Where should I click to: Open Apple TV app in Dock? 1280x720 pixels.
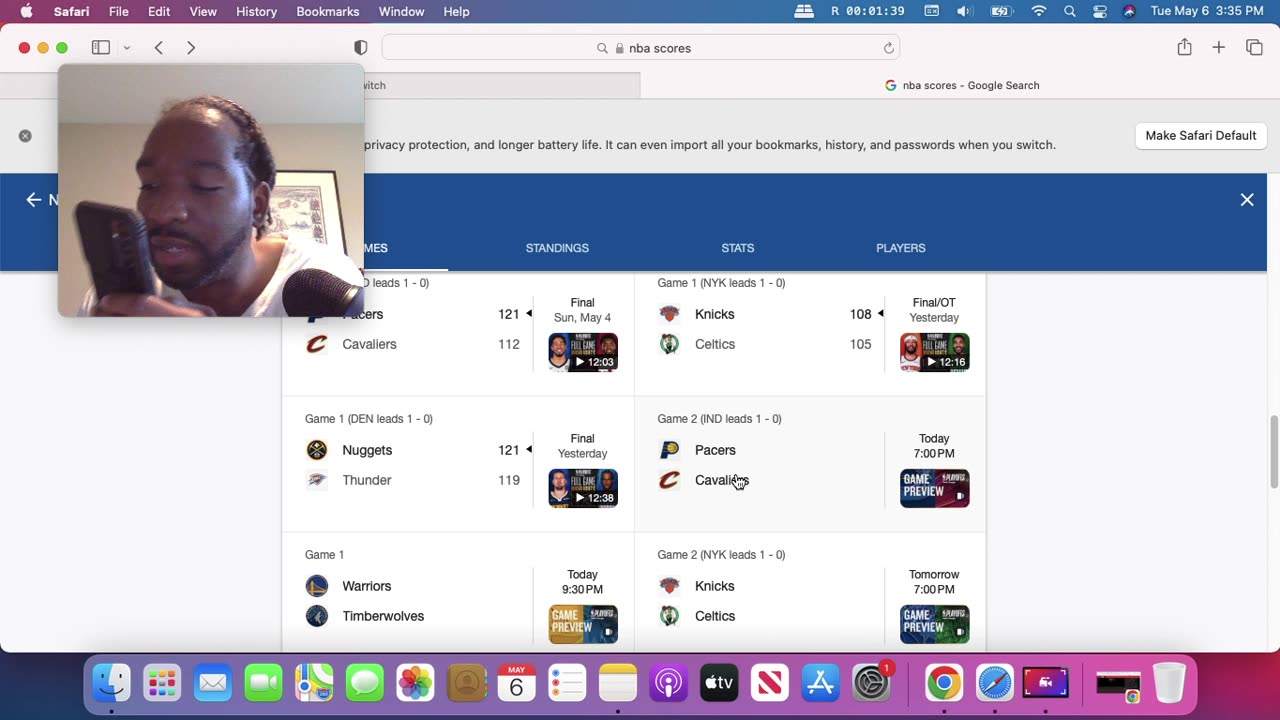(719, 684)
